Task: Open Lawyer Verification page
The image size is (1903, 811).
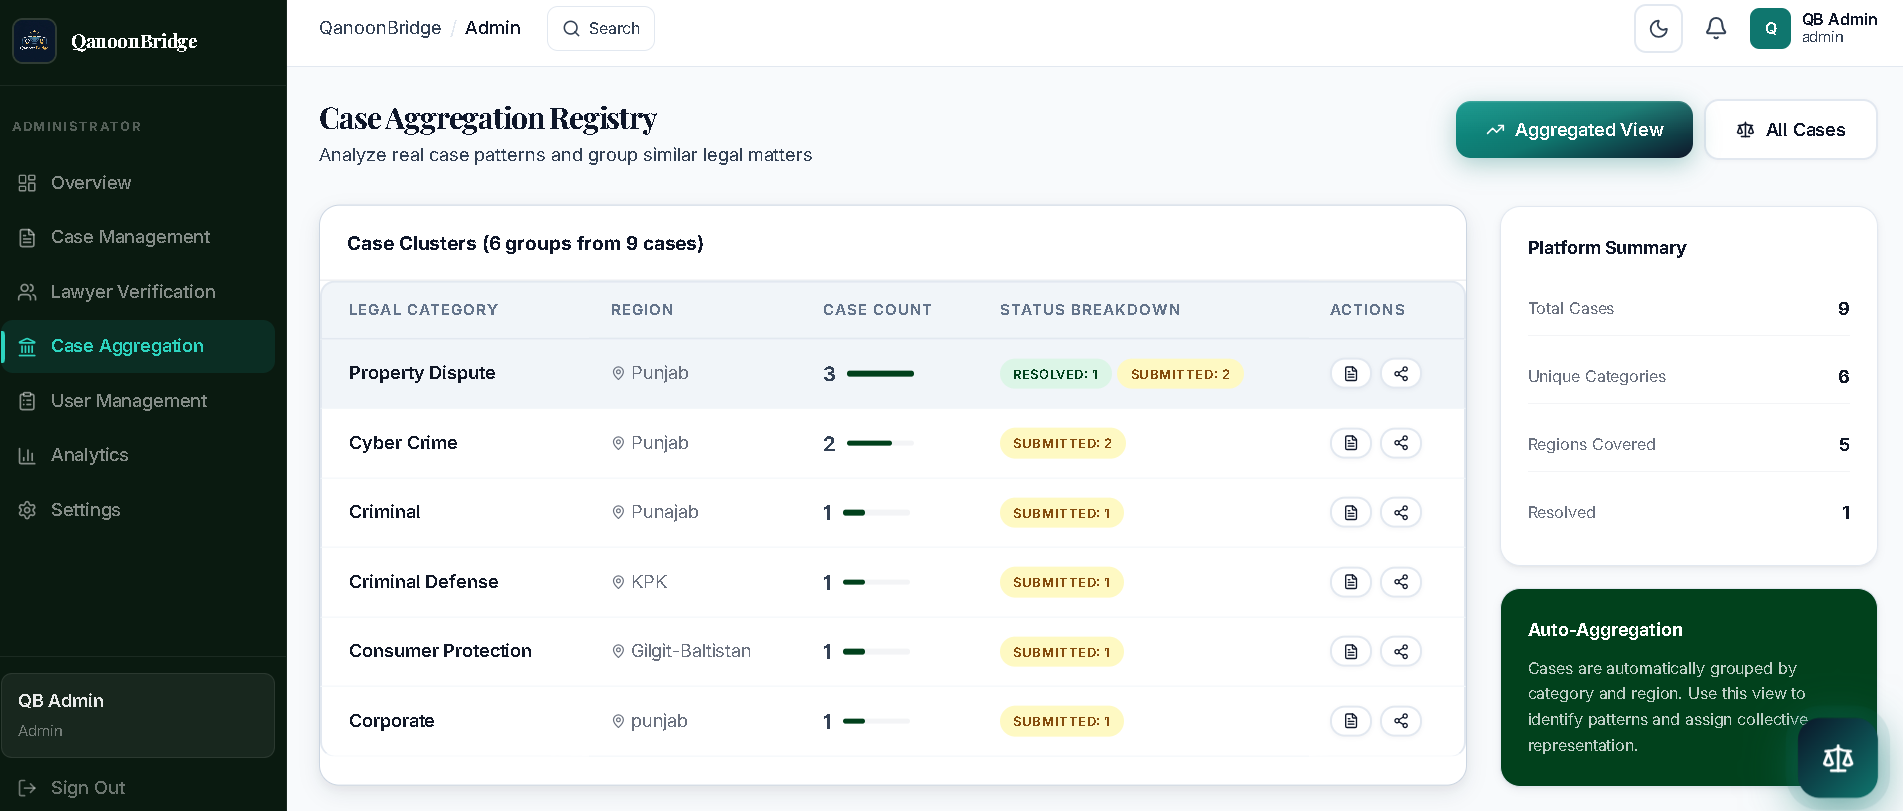Action: (x=138, y=292)
